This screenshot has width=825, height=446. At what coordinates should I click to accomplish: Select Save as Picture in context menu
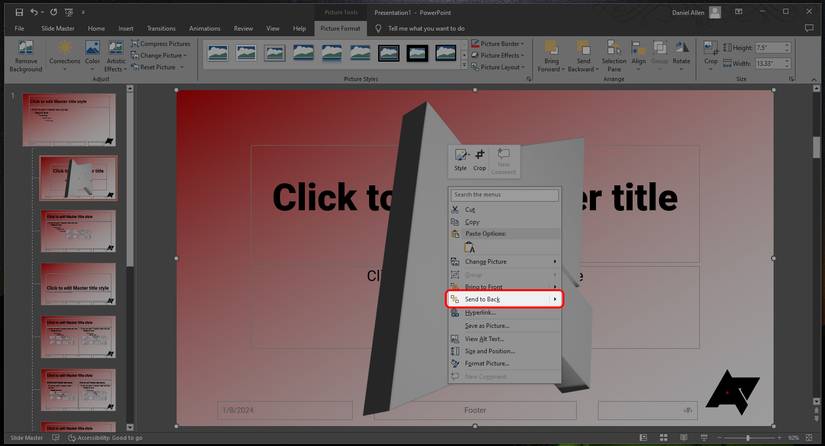tap(486, 325)
